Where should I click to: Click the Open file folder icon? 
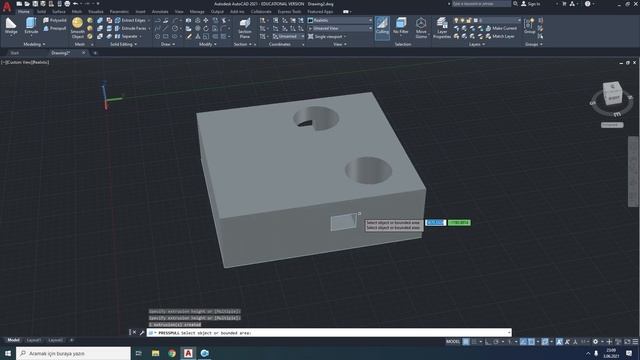(27, 4)
